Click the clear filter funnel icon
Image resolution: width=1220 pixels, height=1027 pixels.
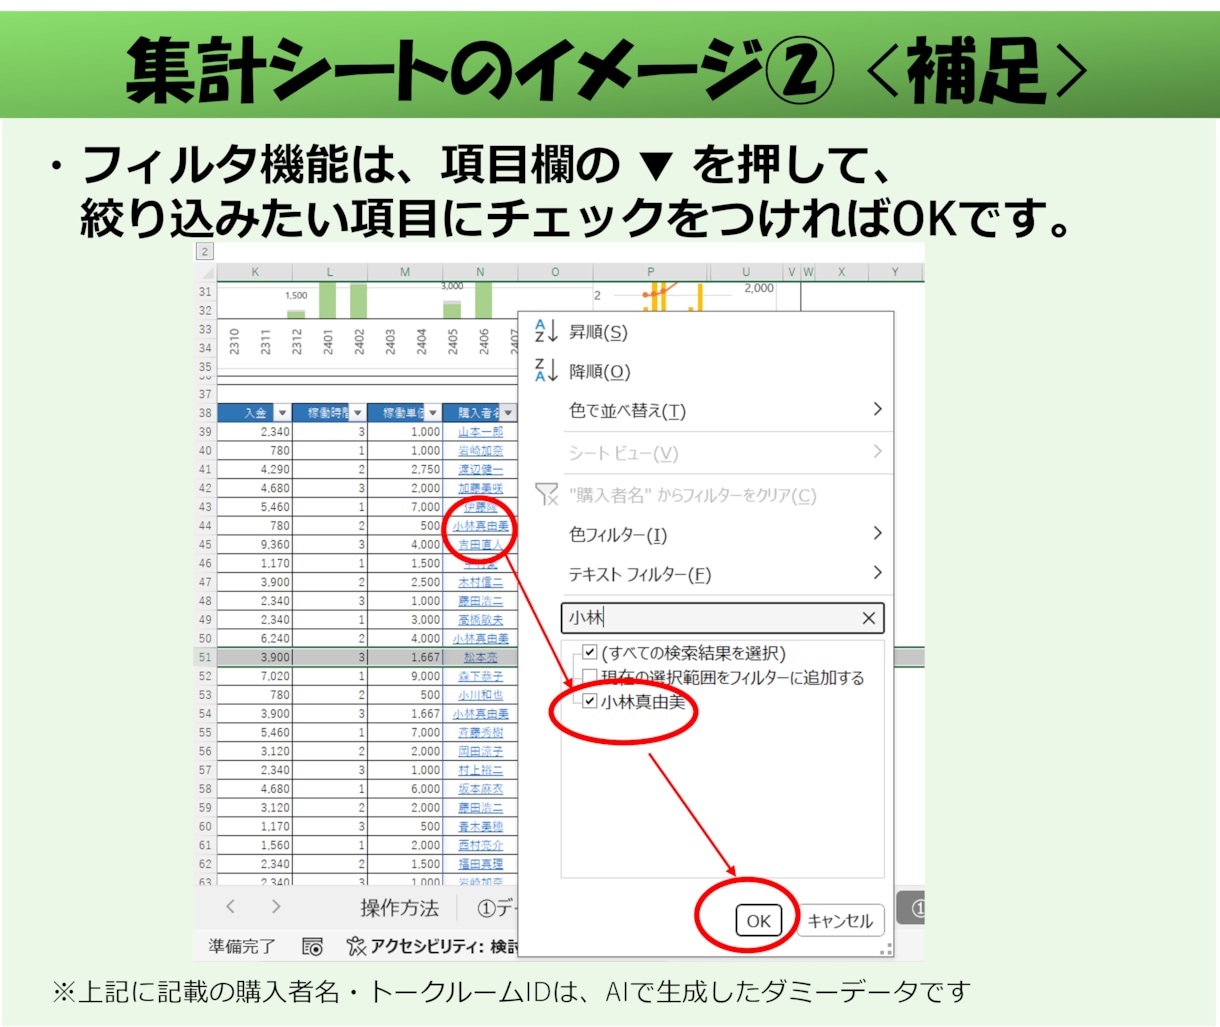[546, 494]
